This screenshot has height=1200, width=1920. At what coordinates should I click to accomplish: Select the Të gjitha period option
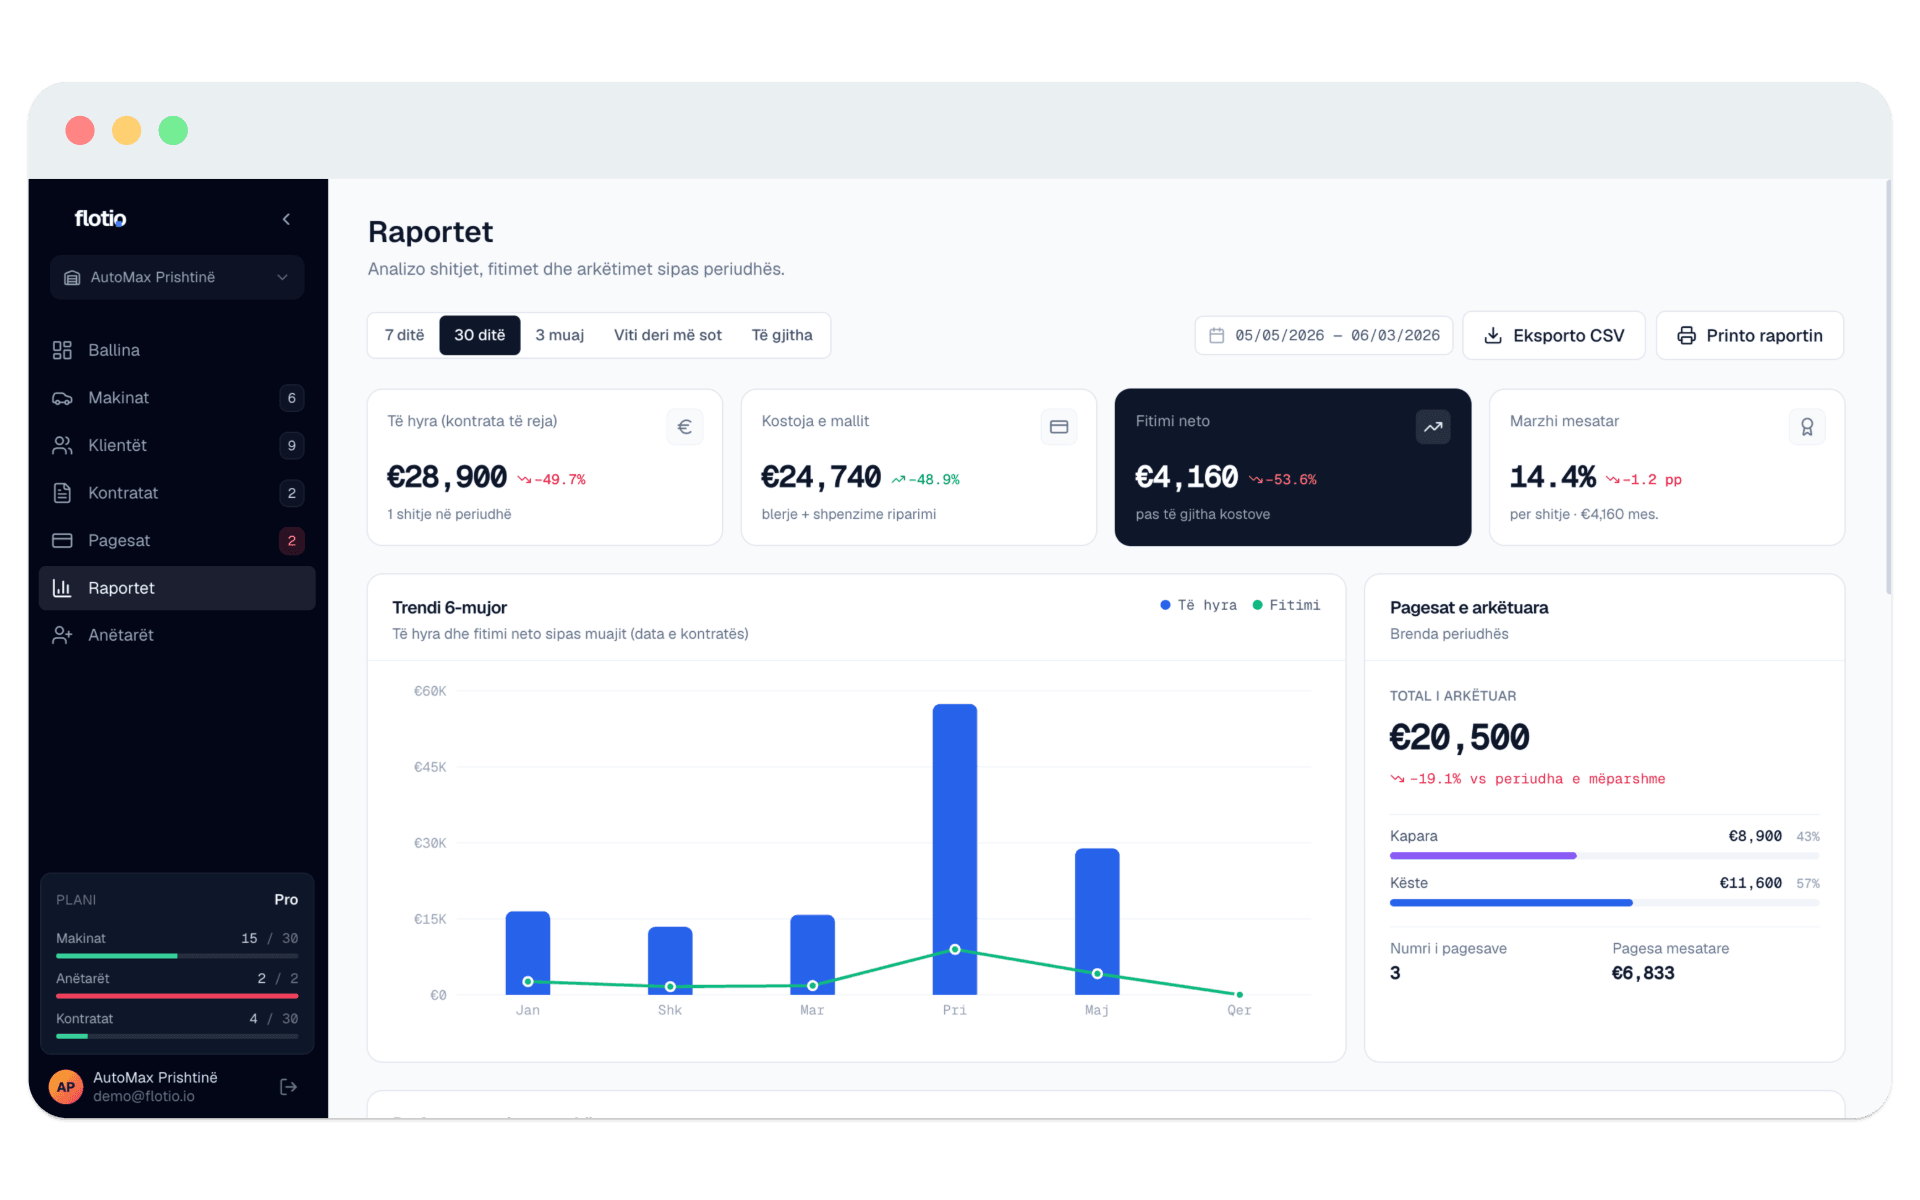[x=782, y=335]
